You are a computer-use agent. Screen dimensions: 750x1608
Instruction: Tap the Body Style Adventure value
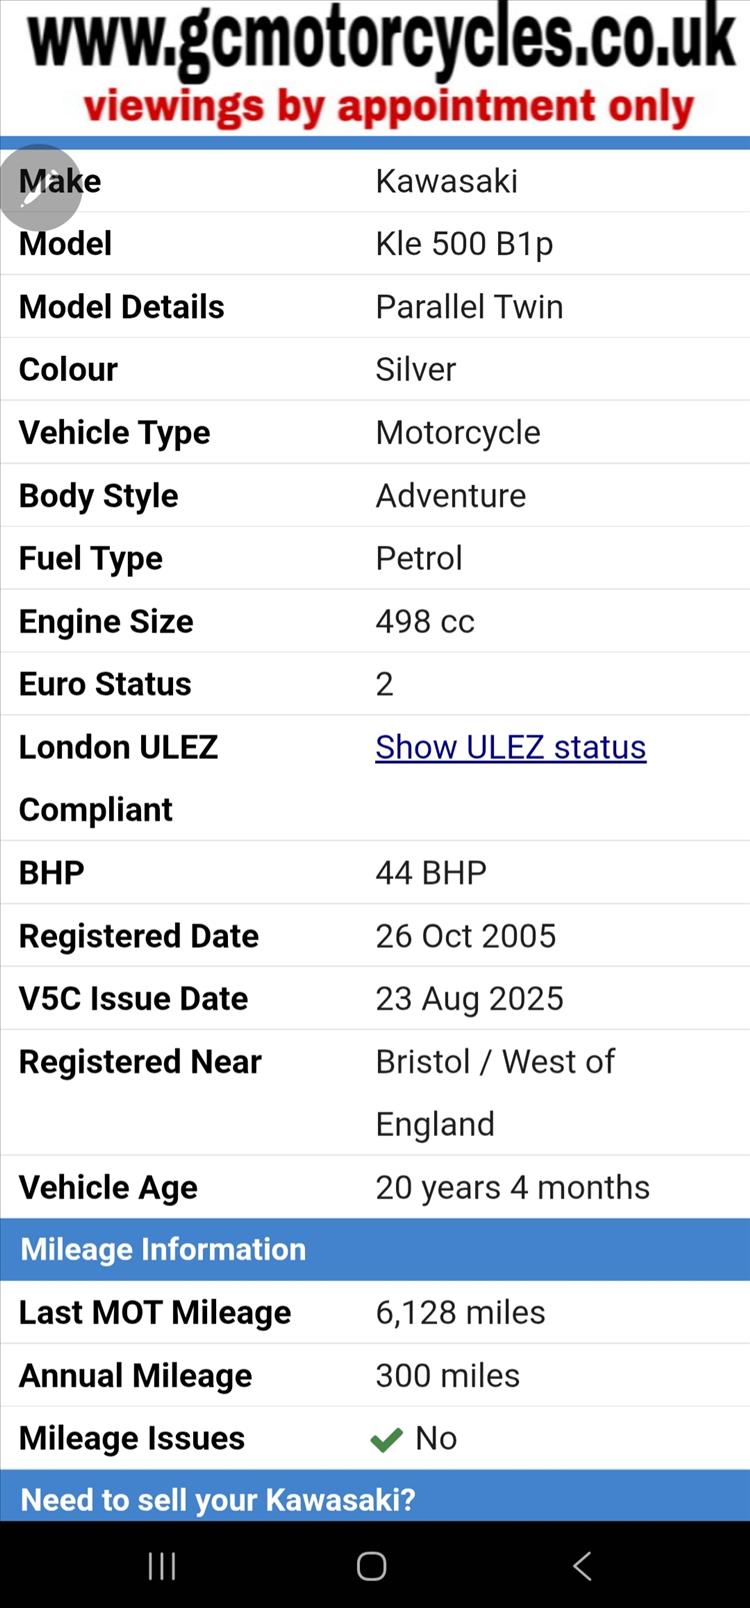450,495
